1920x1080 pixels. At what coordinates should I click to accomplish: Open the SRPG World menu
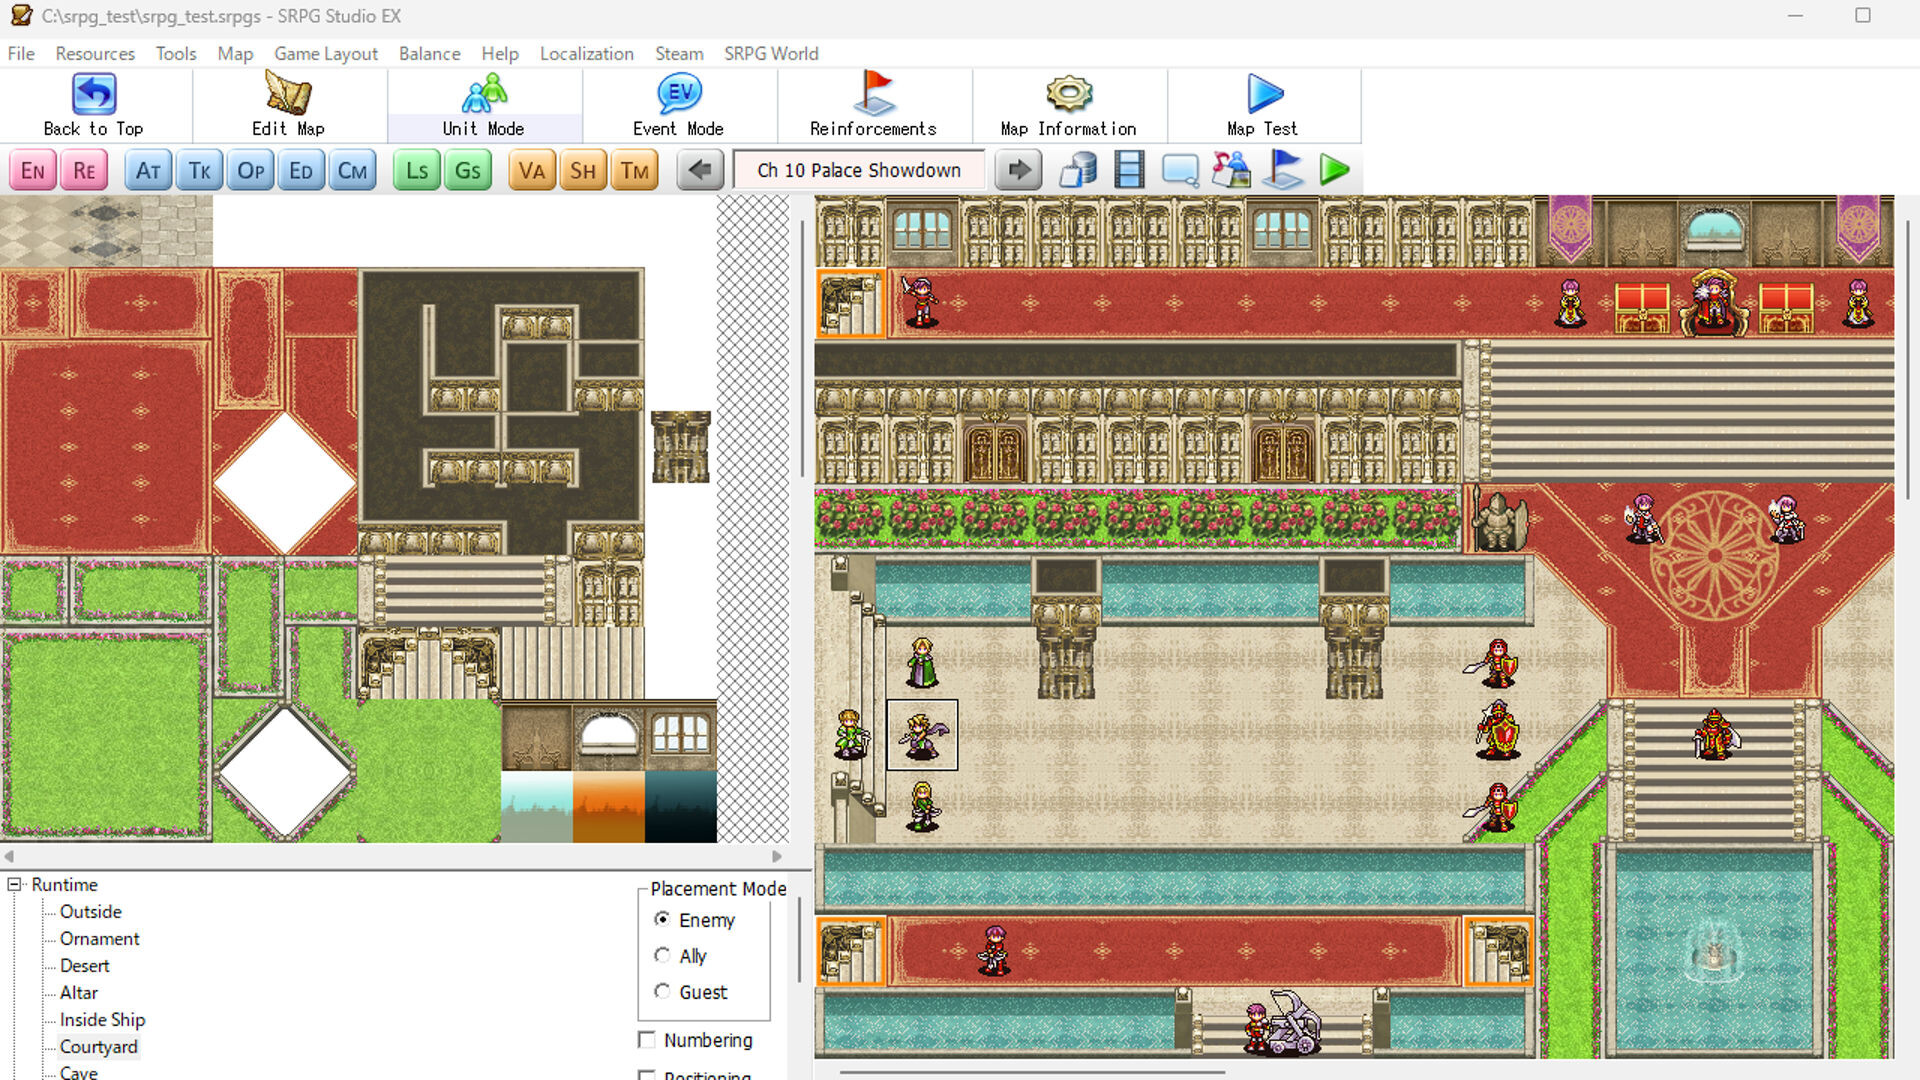[770, 54]
